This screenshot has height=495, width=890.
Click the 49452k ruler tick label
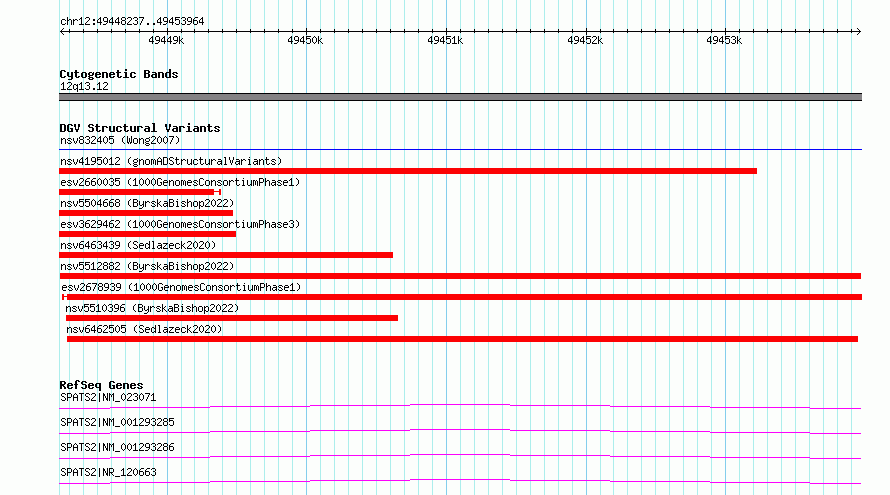[585, 40]
